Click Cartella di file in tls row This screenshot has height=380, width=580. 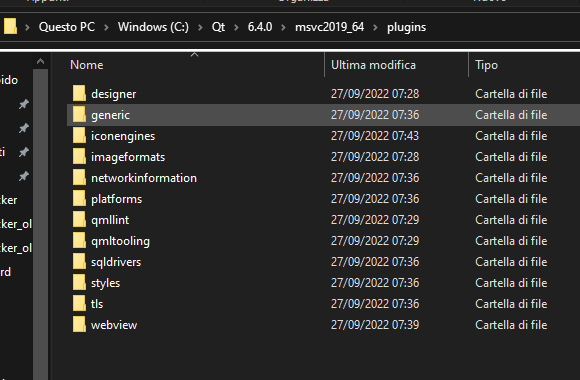(511, 304)
